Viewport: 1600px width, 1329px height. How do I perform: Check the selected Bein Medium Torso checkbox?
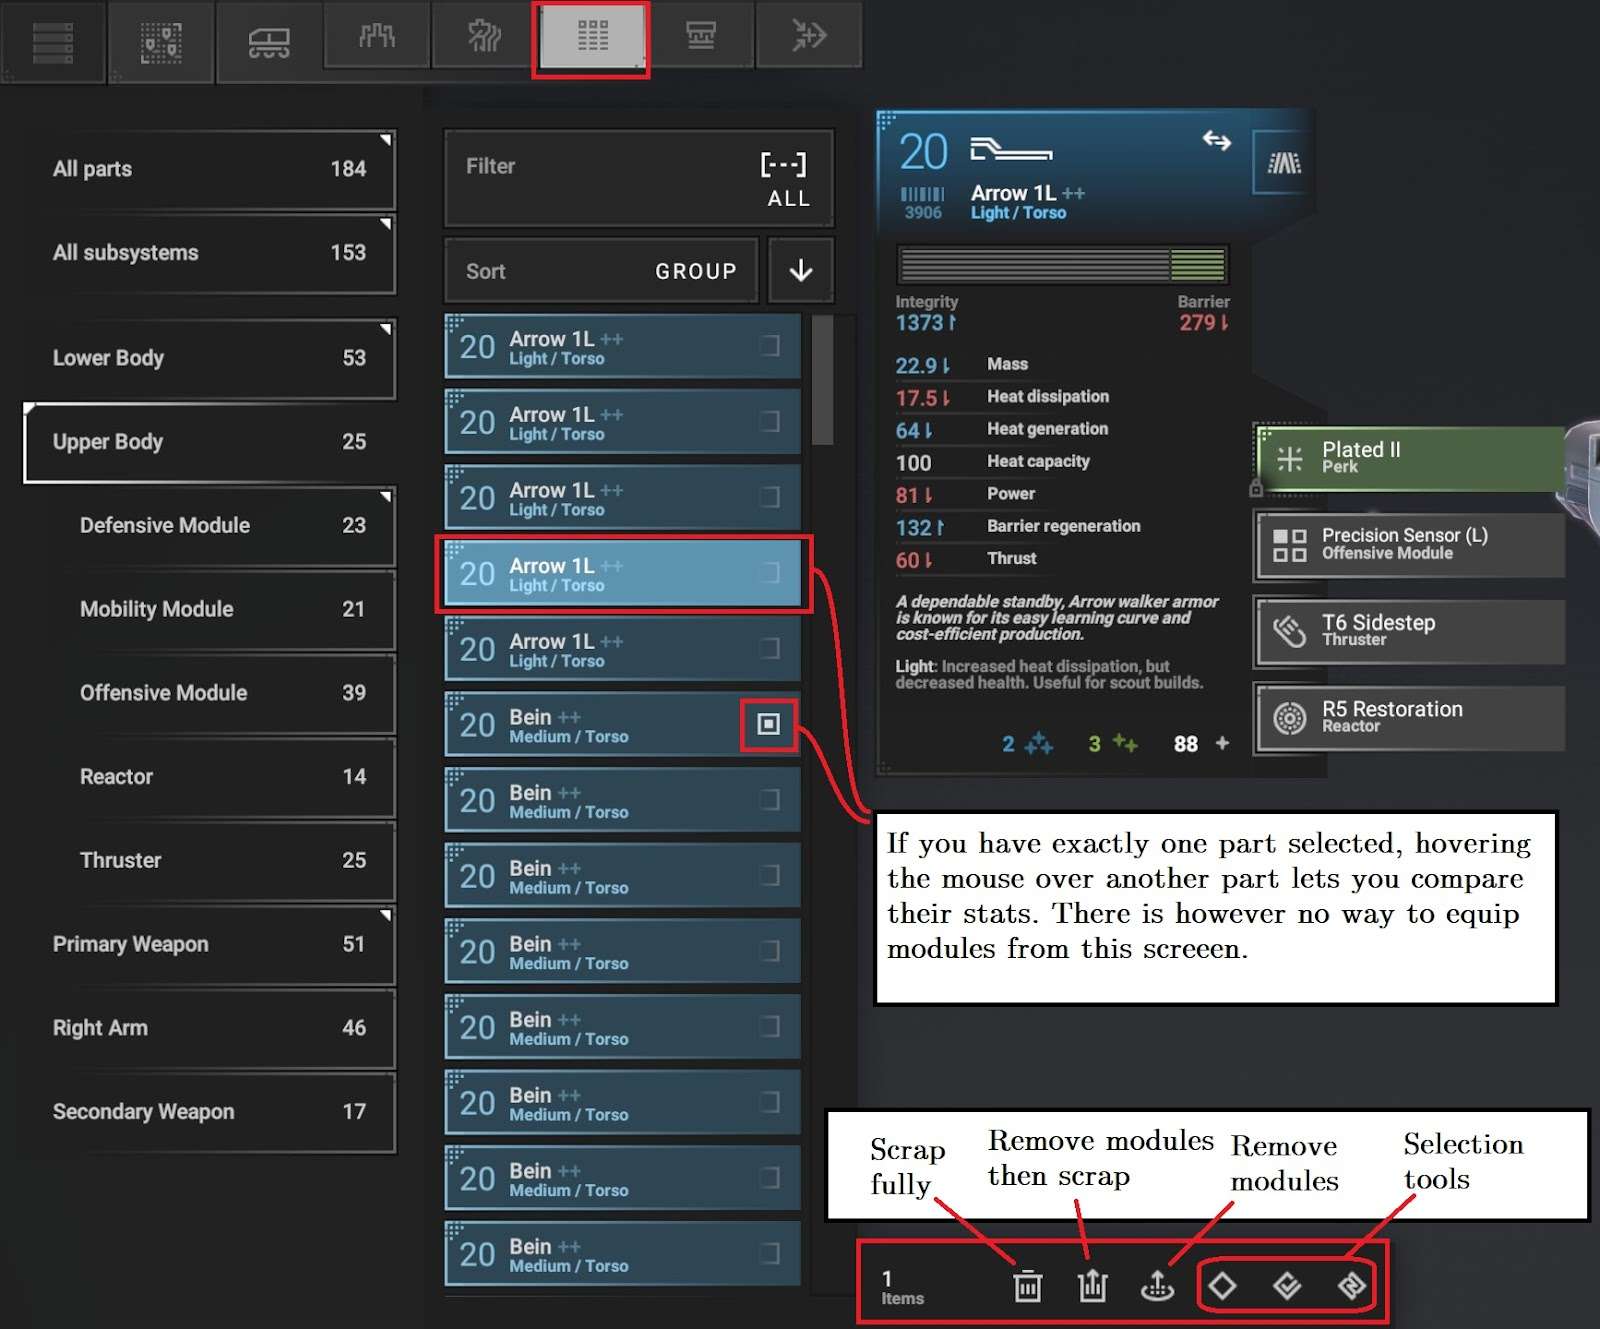click(768, 724)
